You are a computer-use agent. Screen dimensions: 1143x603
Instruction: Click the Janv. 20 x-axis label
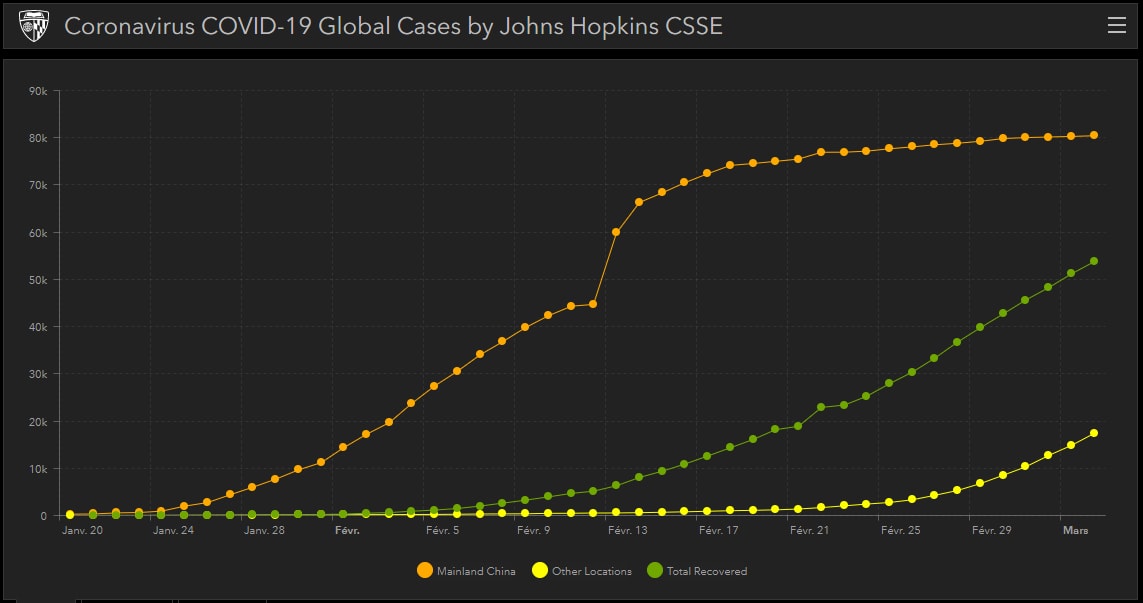coord(82,531)
